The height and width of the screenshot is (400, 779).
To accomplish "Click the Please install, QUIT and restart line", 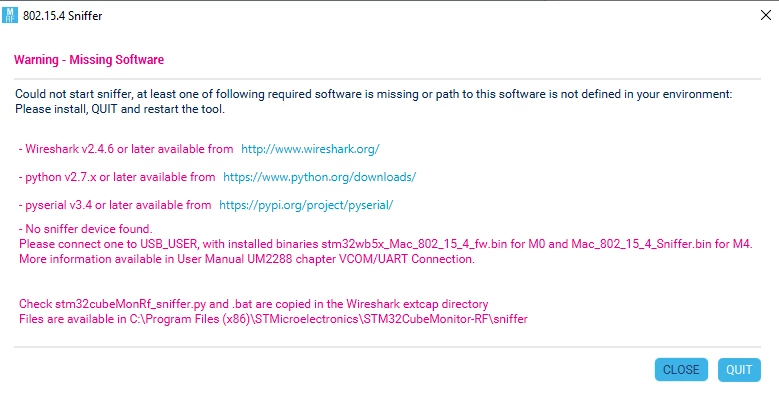I will (x=120, y=109).
